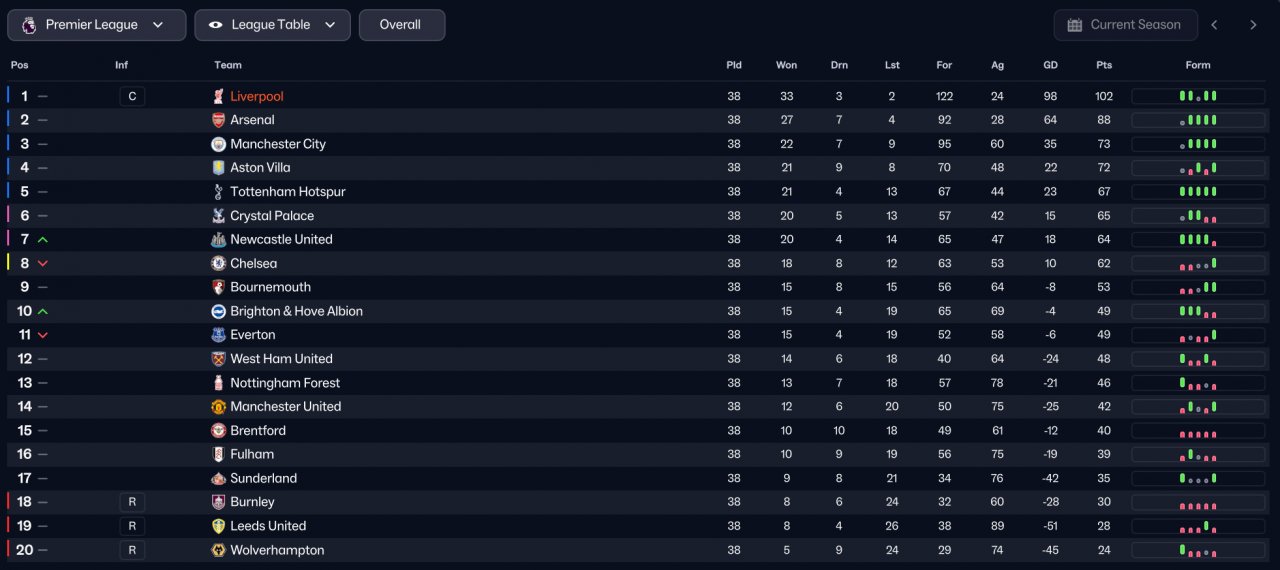
Task: Click the Current Season selector
Action: pos(1124,25)
